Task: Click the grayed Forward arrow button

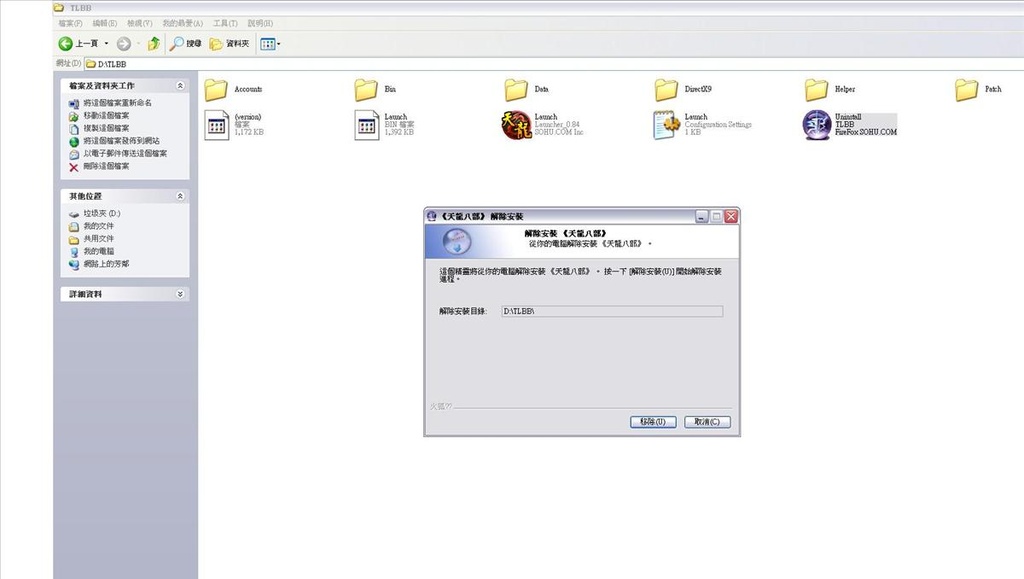Action: 123,44
